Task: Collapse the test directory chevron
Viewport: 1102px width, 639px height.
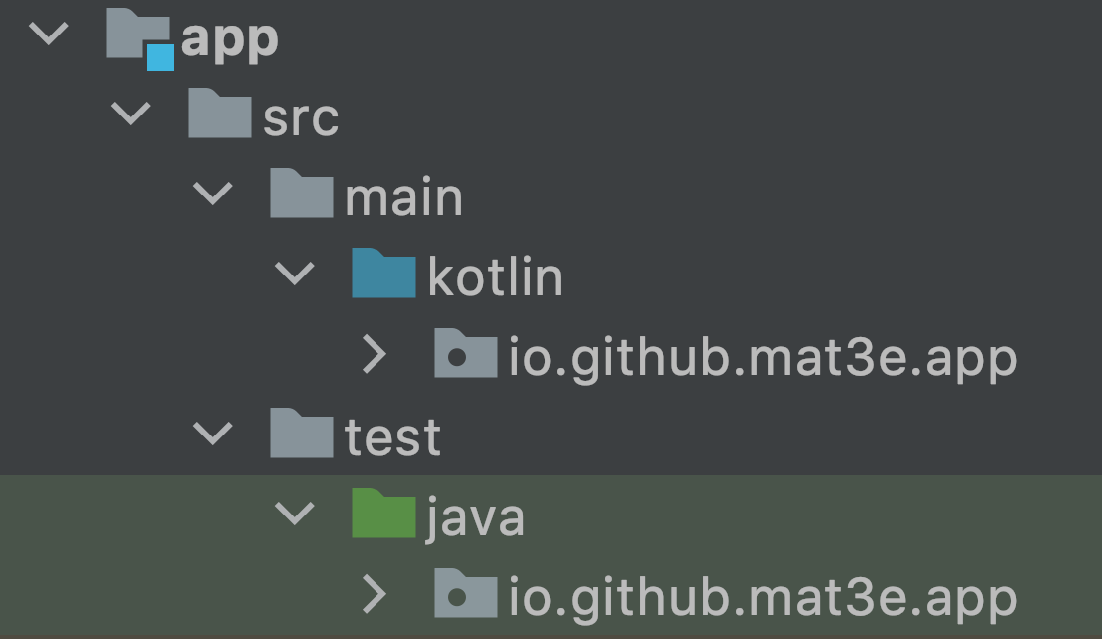Action: pos(212,435)
